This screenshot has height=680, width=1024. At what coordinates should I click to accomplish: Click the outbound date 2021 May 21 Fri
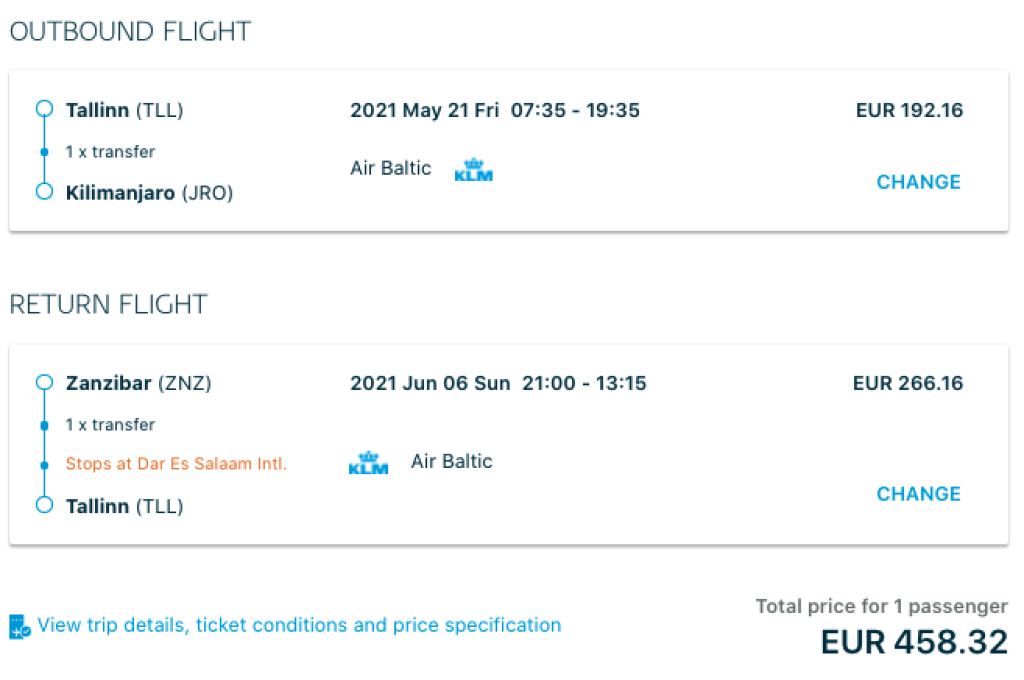coord(424,110)
